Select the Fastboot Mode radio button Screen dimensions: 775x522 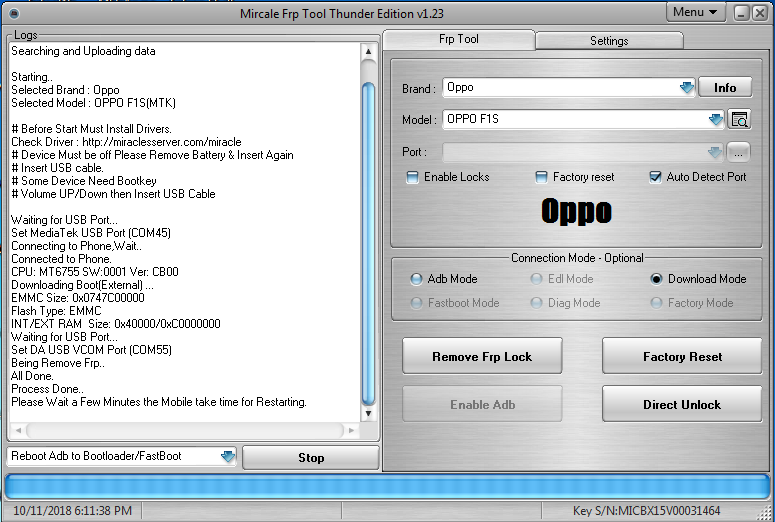(x=416, y=303)
